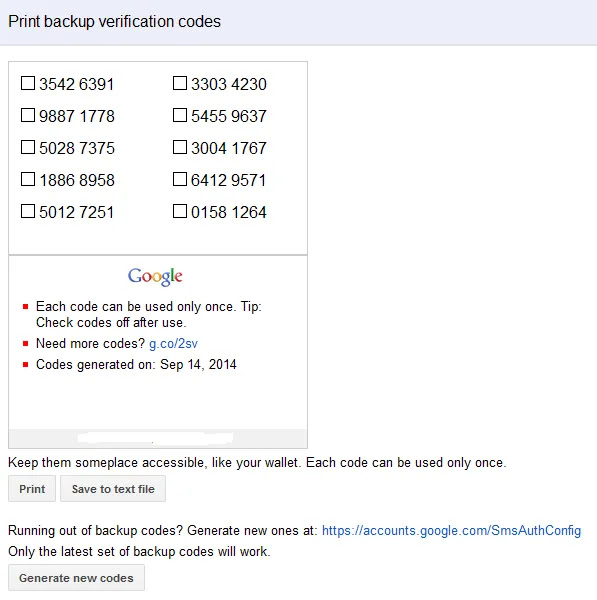This screenshot has height=600, width=597.
Task: Click the Print button
Action: coord(32,489)
